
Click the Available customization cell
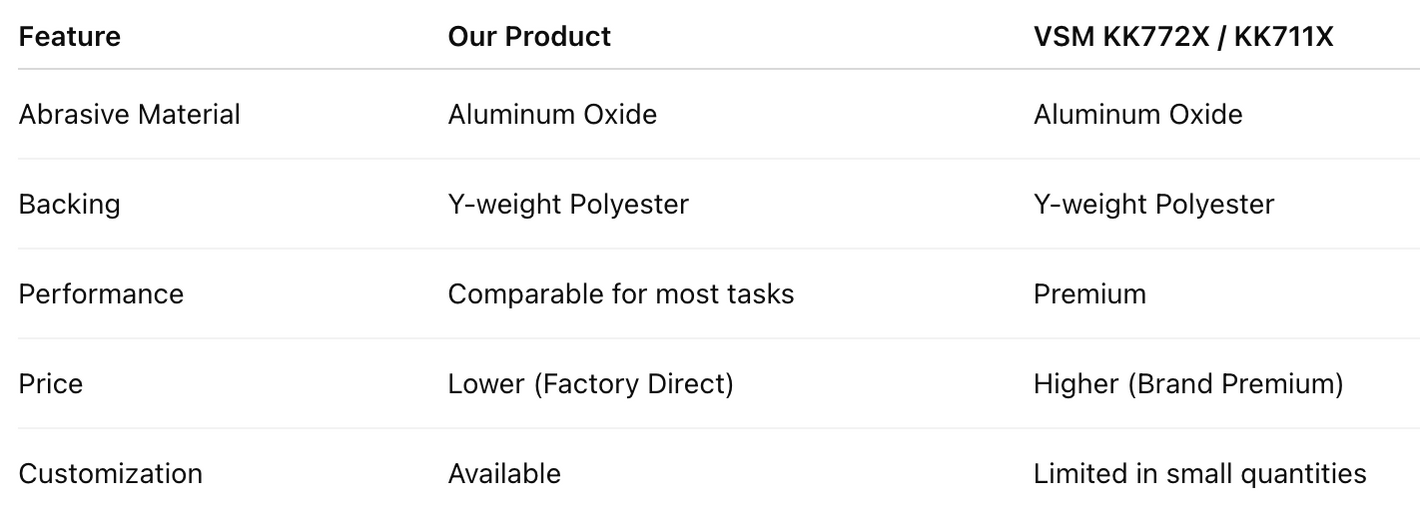pyautogui.click(x=504, y=473)
